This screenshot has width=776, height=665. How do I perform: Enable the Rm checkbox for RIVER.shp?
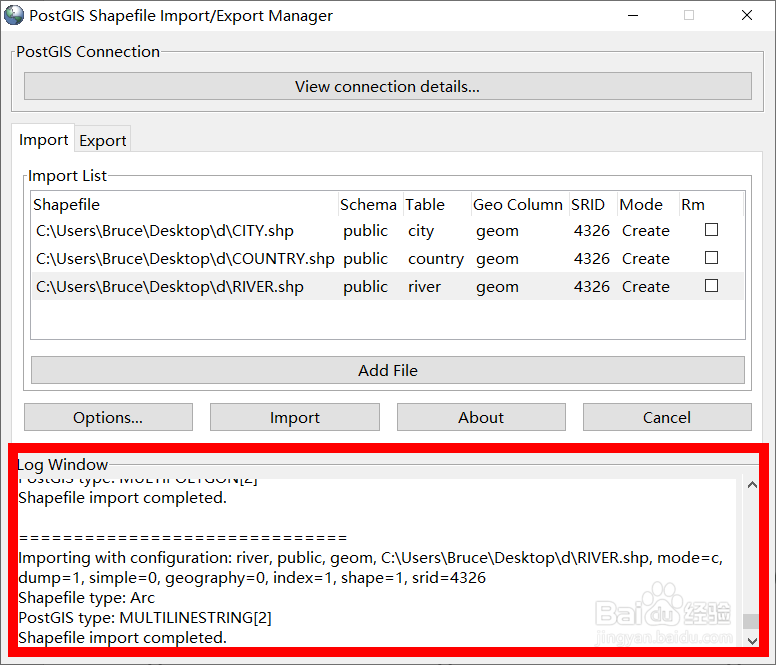711,286
